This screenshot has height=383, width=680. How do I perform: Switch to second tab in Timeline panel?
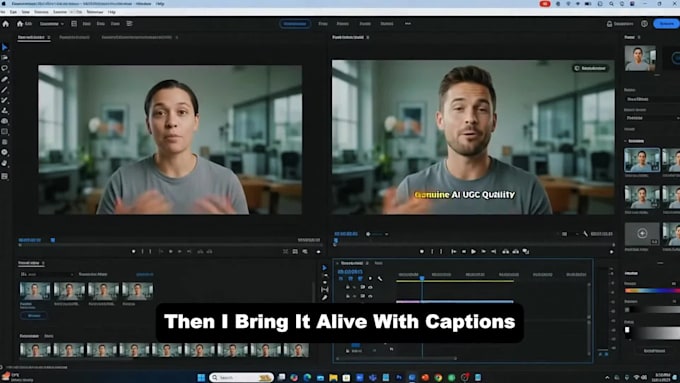pyautogui.click(x=379, y=263)
